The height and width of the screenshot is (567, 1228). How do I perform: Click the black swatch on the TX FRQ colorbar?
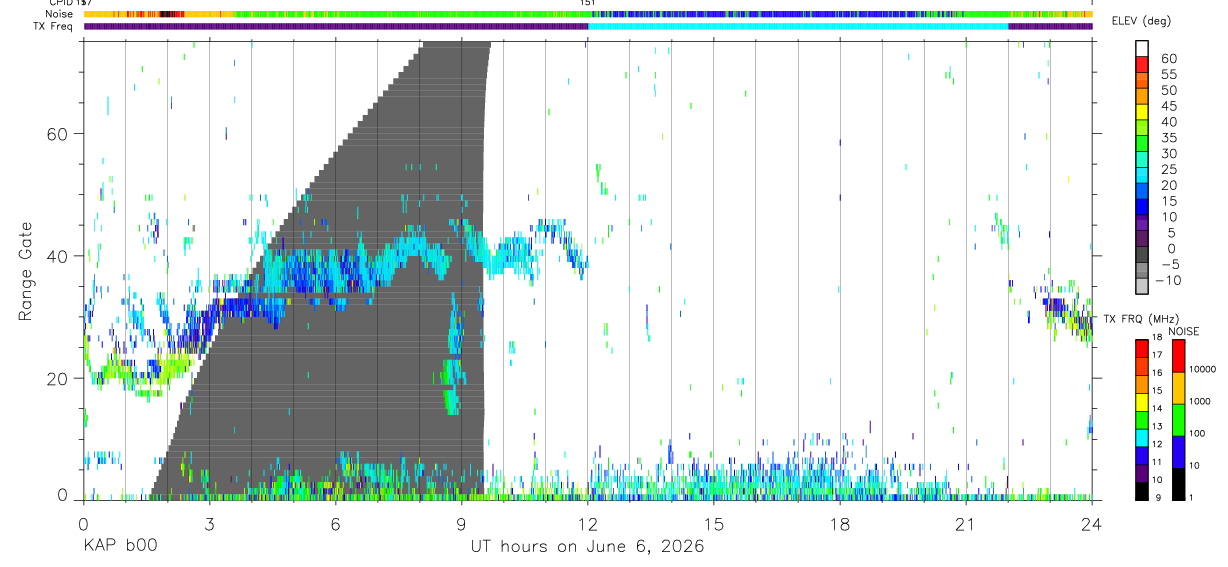coord(1141,491)
